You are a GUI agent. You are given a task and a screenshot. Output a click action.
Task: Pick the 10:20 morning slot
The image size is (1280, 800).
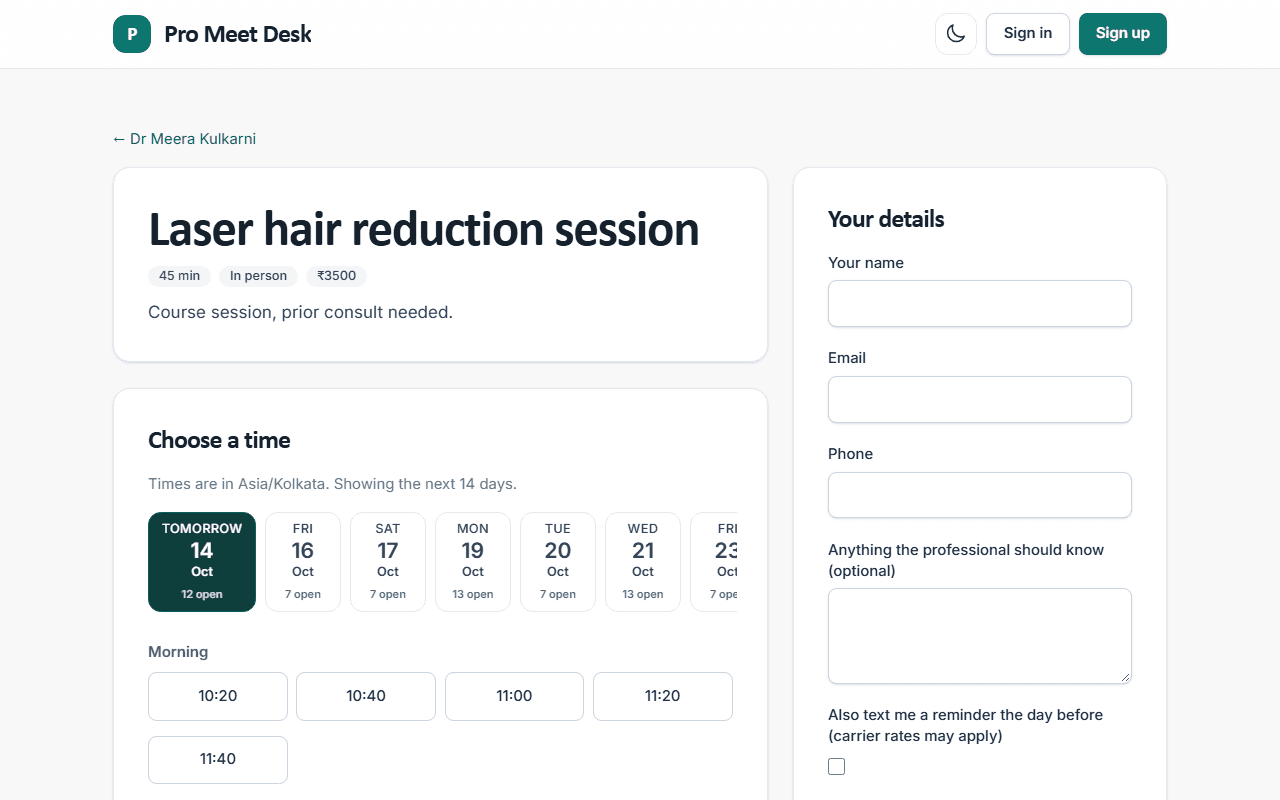pos(218,696)
